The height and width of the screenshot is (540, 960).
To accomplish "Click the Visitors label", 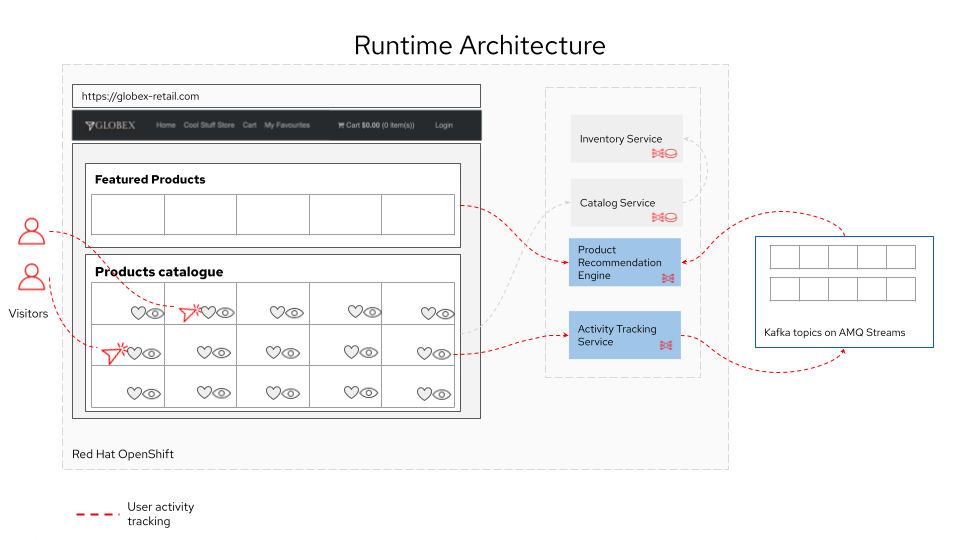I will [28, 313].
